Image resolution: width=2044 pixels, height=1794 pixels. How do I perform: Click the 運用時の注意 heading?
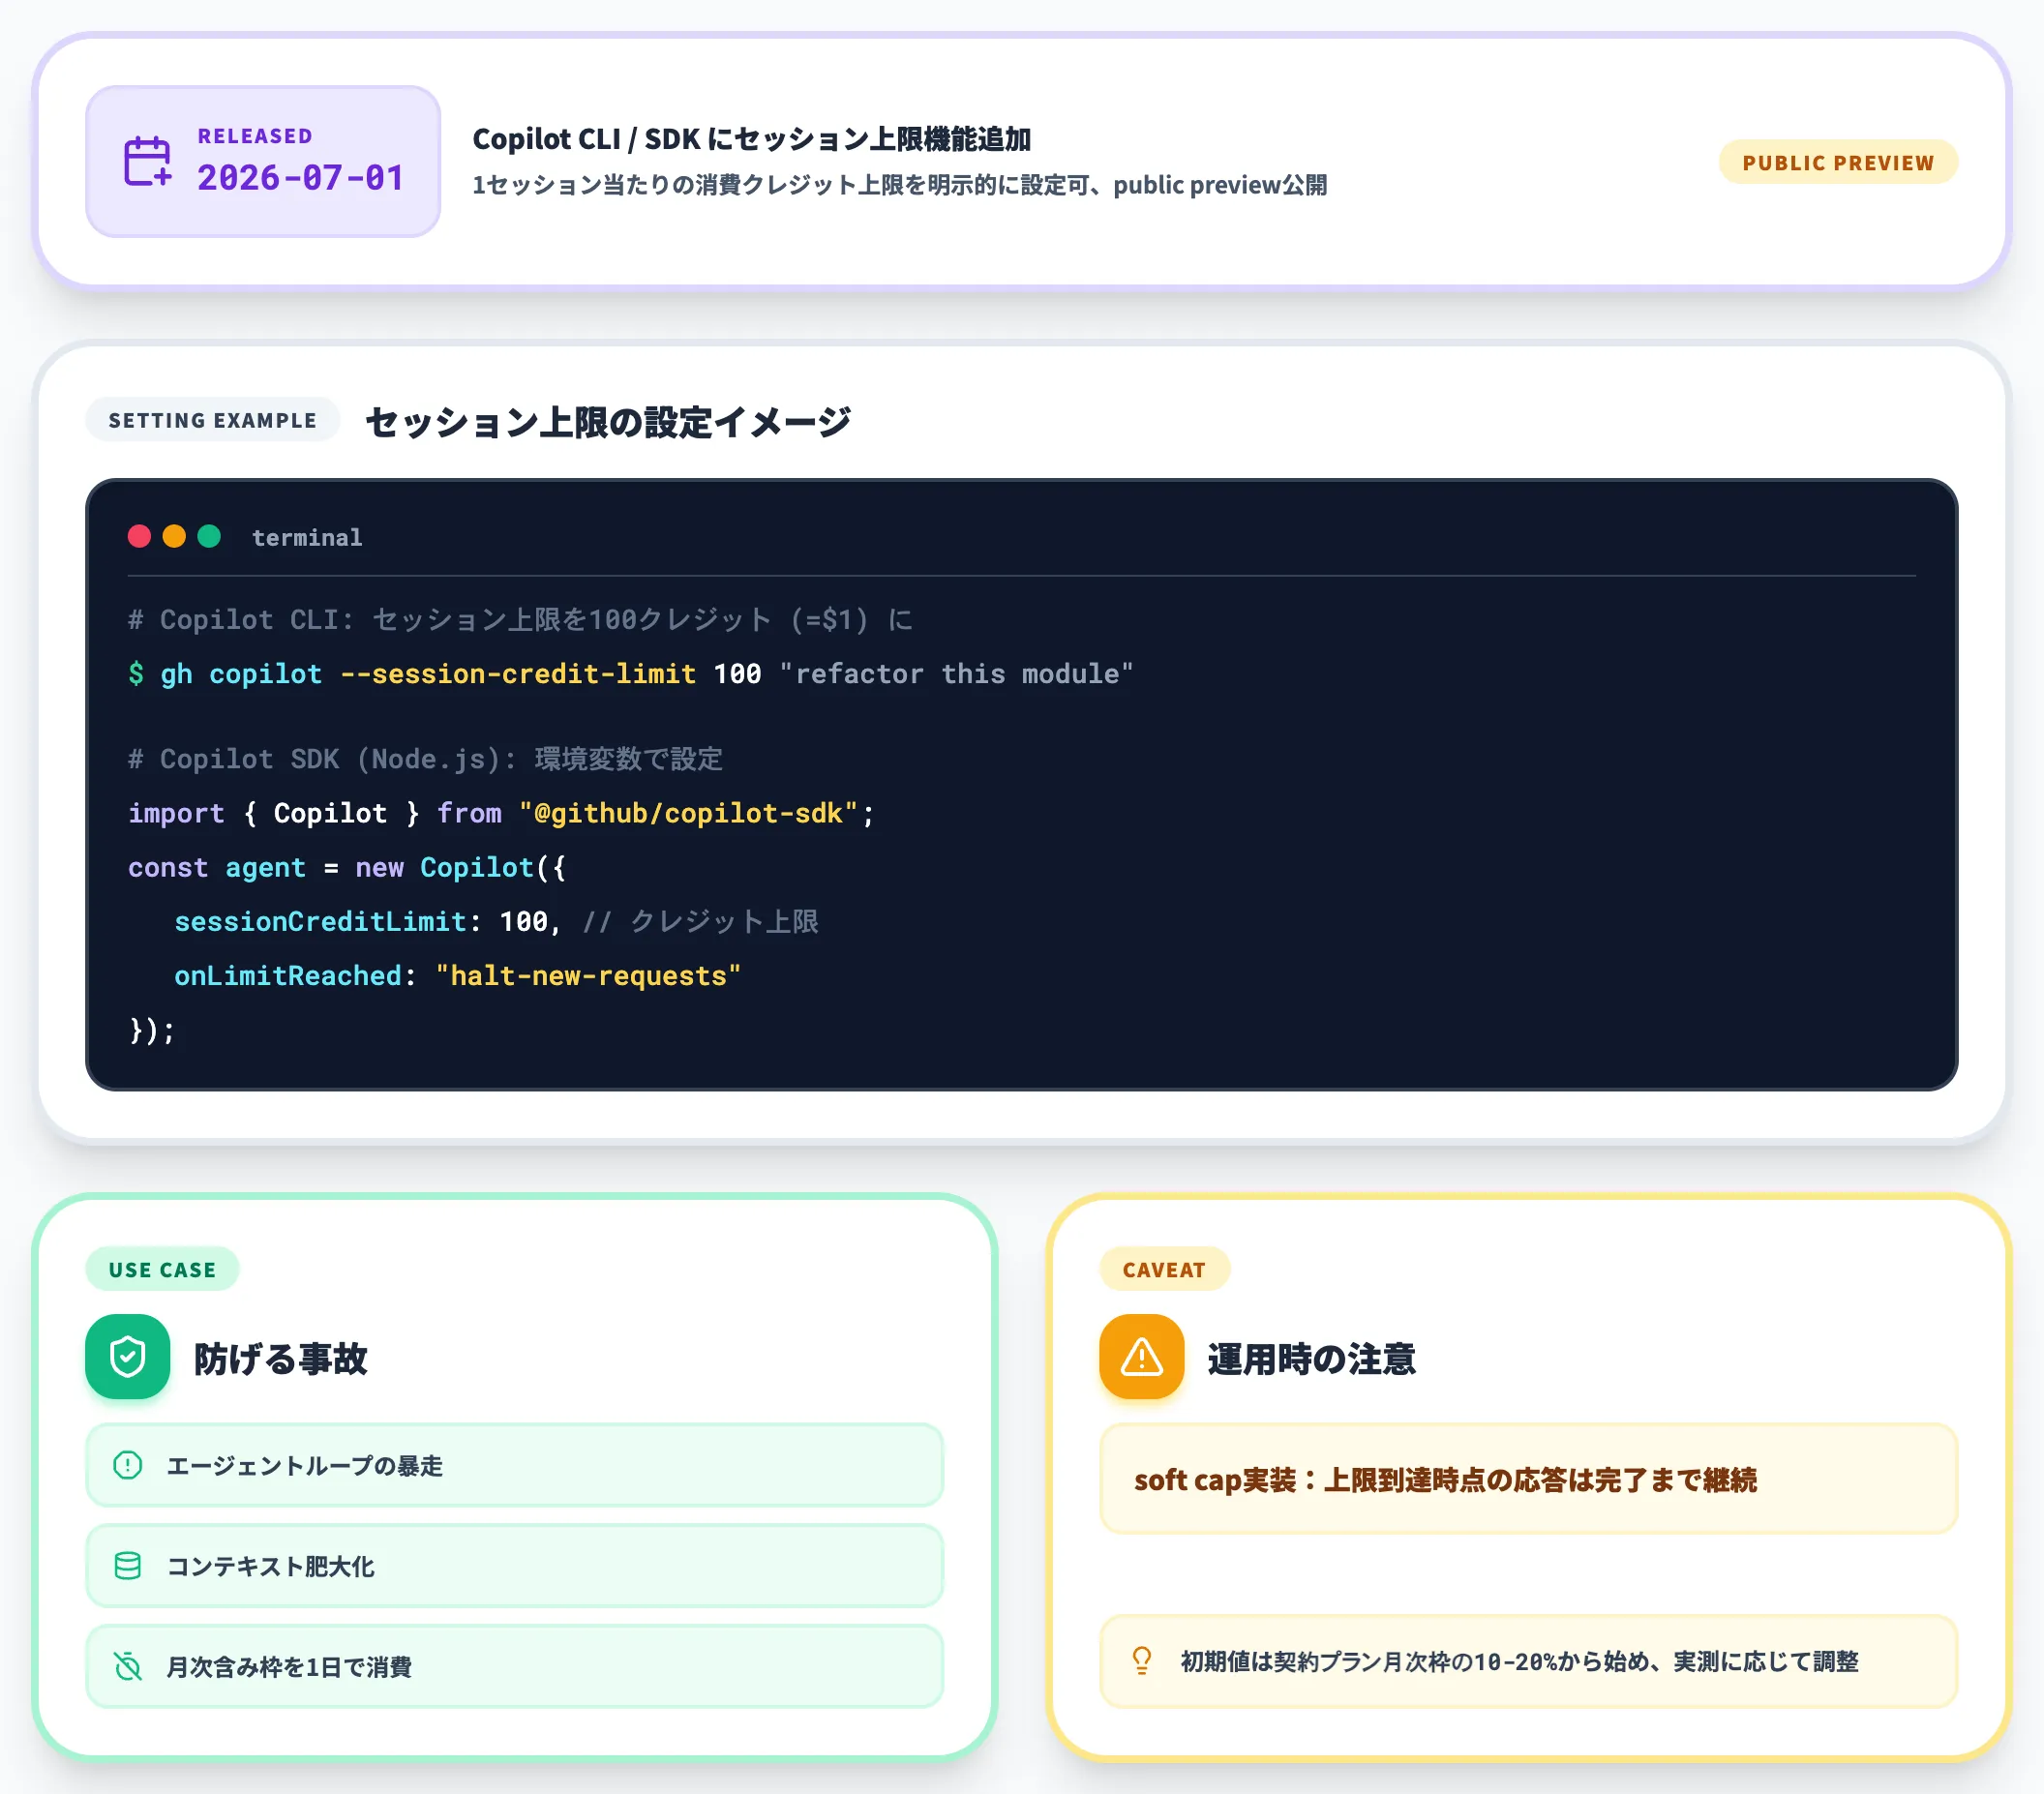(1312, 1358)
